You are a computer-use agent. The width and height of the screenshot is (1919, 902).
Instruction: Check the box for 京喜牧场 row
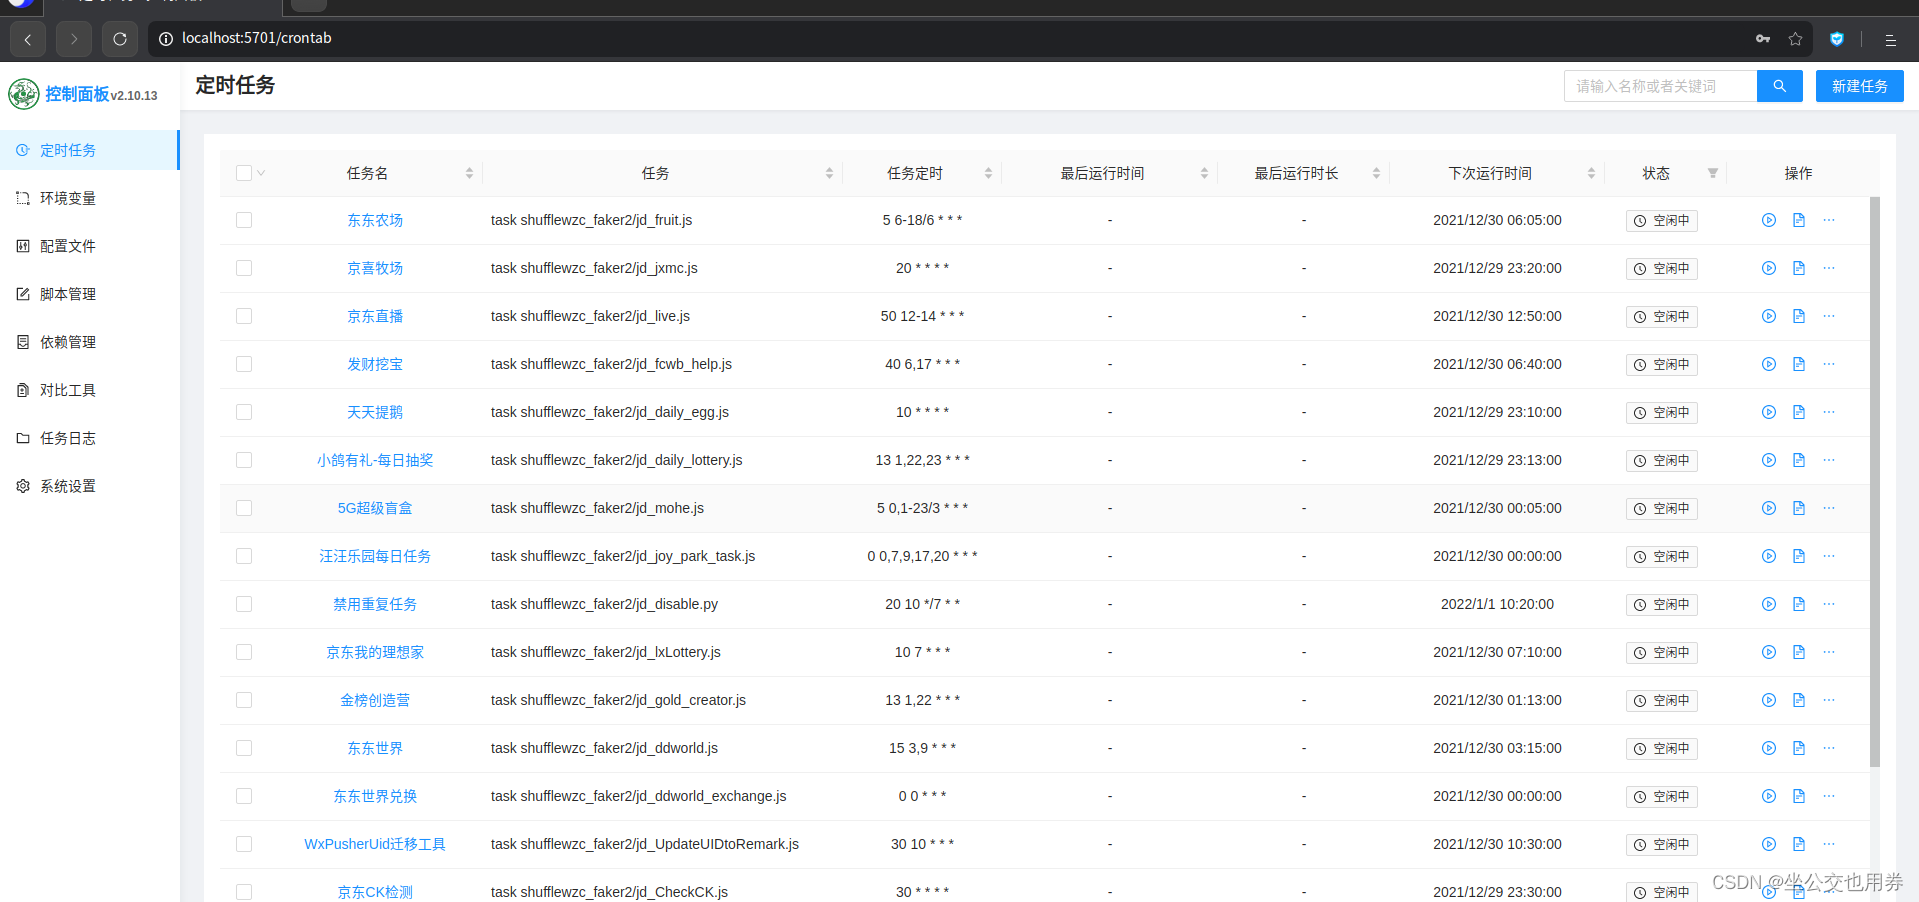tap(244, 268)
